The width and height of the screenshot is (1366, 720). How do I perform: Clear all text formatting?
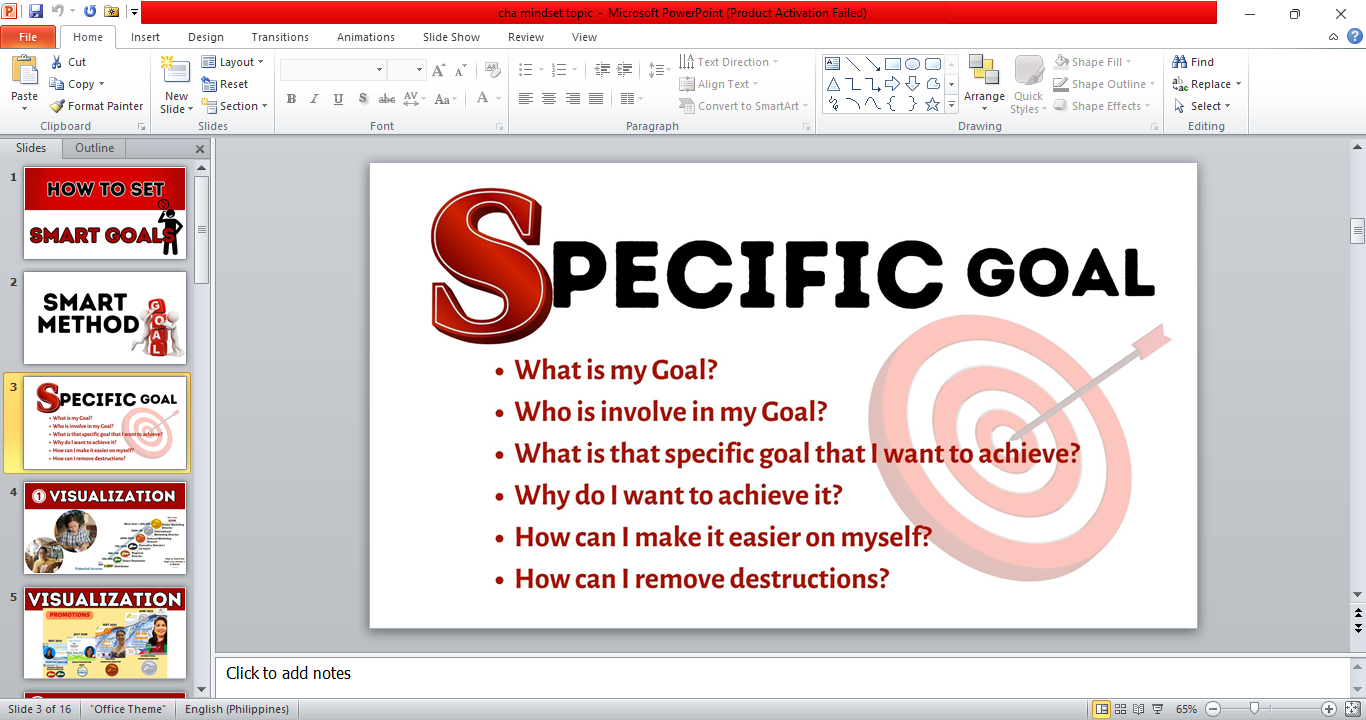(x=492, y=70)
